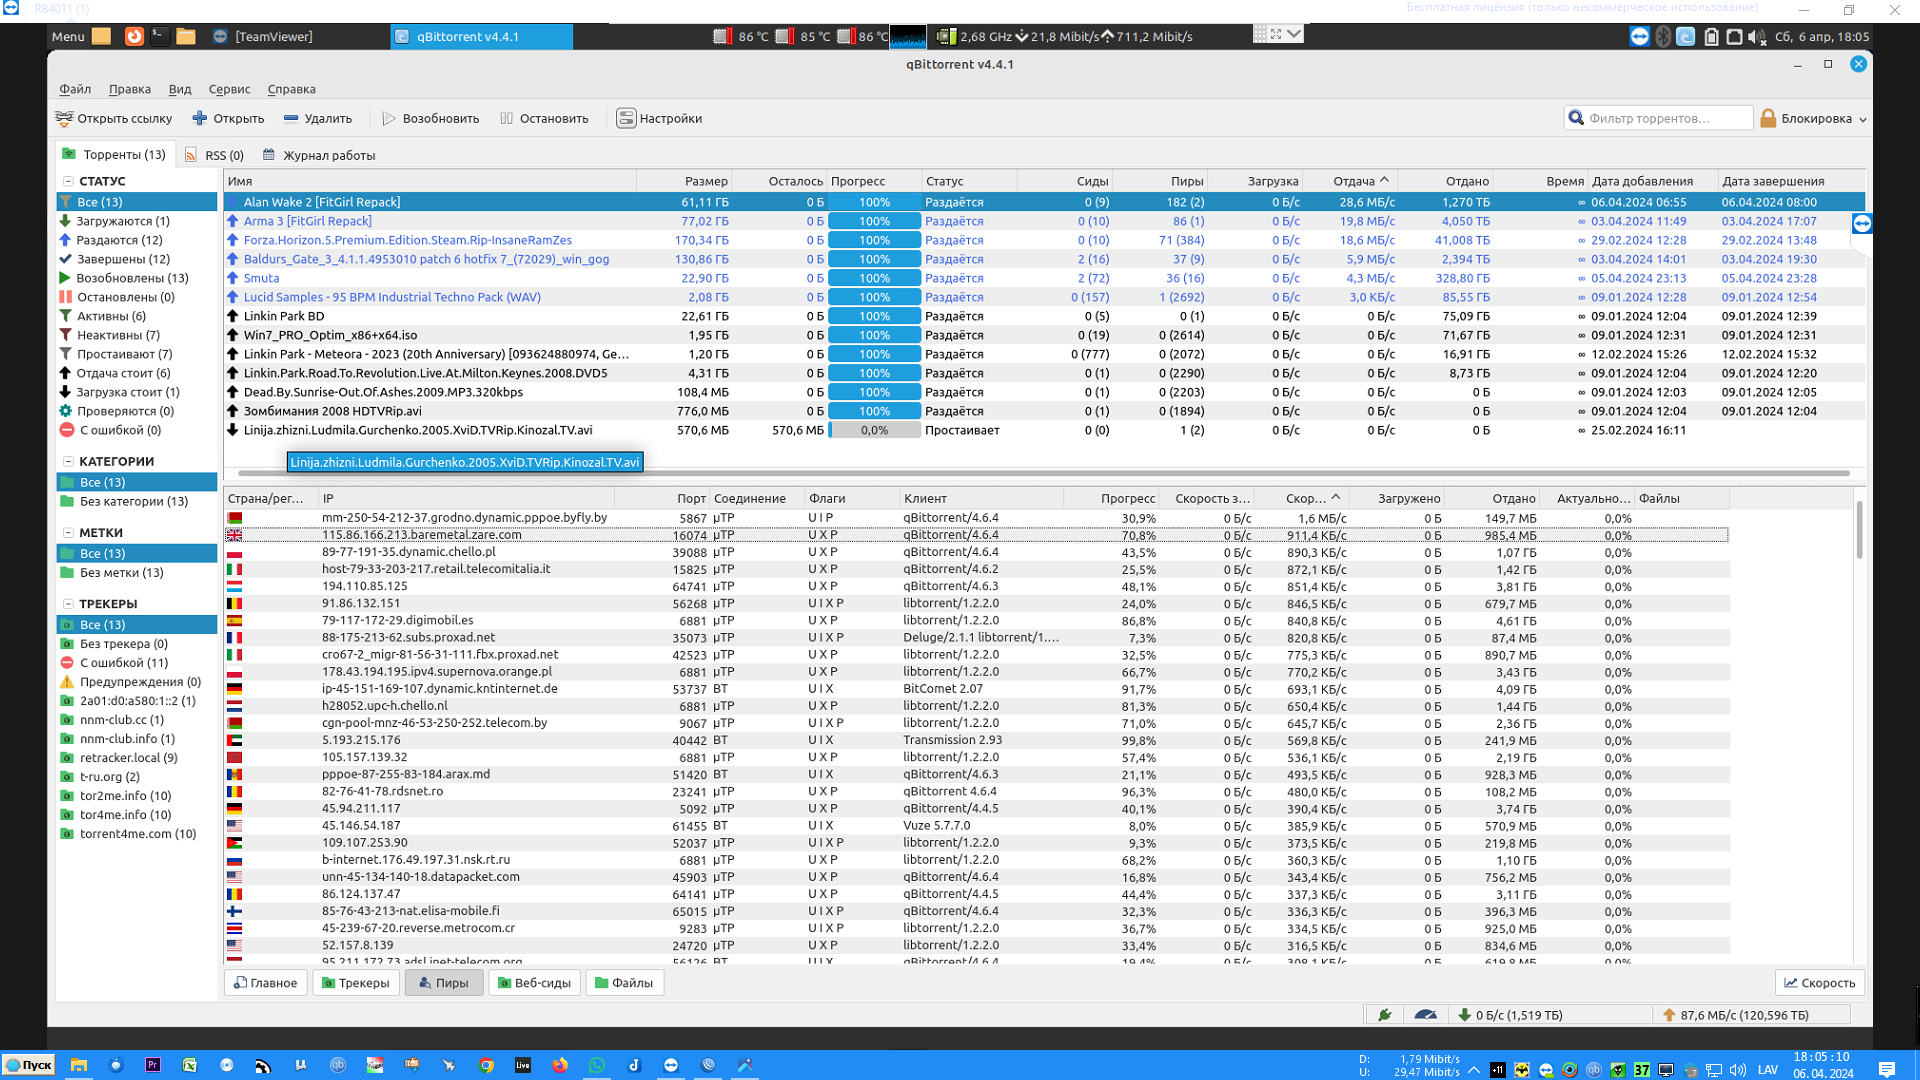Sort torrents by Отдача column header
This screenshot has height=1080, width=1920.
click(x=1353, y=181)
